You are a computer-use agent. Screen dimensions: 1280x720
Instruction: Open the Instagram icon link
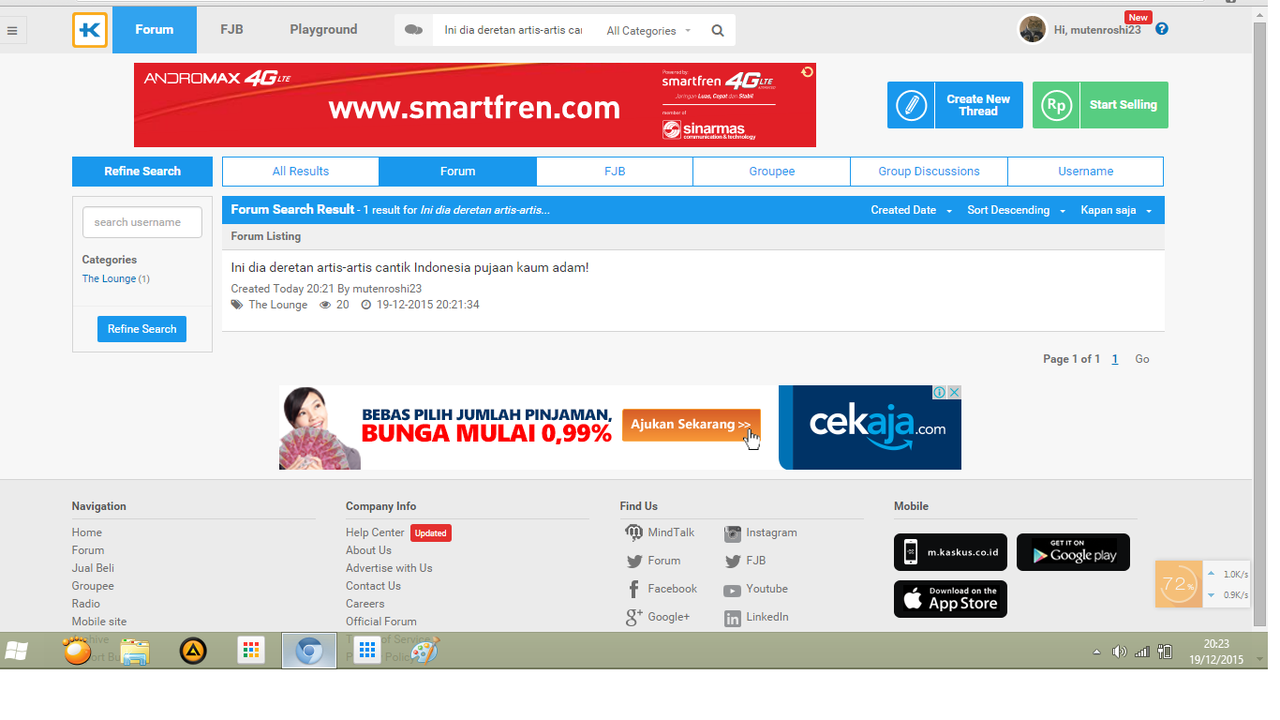coord(733,534)
